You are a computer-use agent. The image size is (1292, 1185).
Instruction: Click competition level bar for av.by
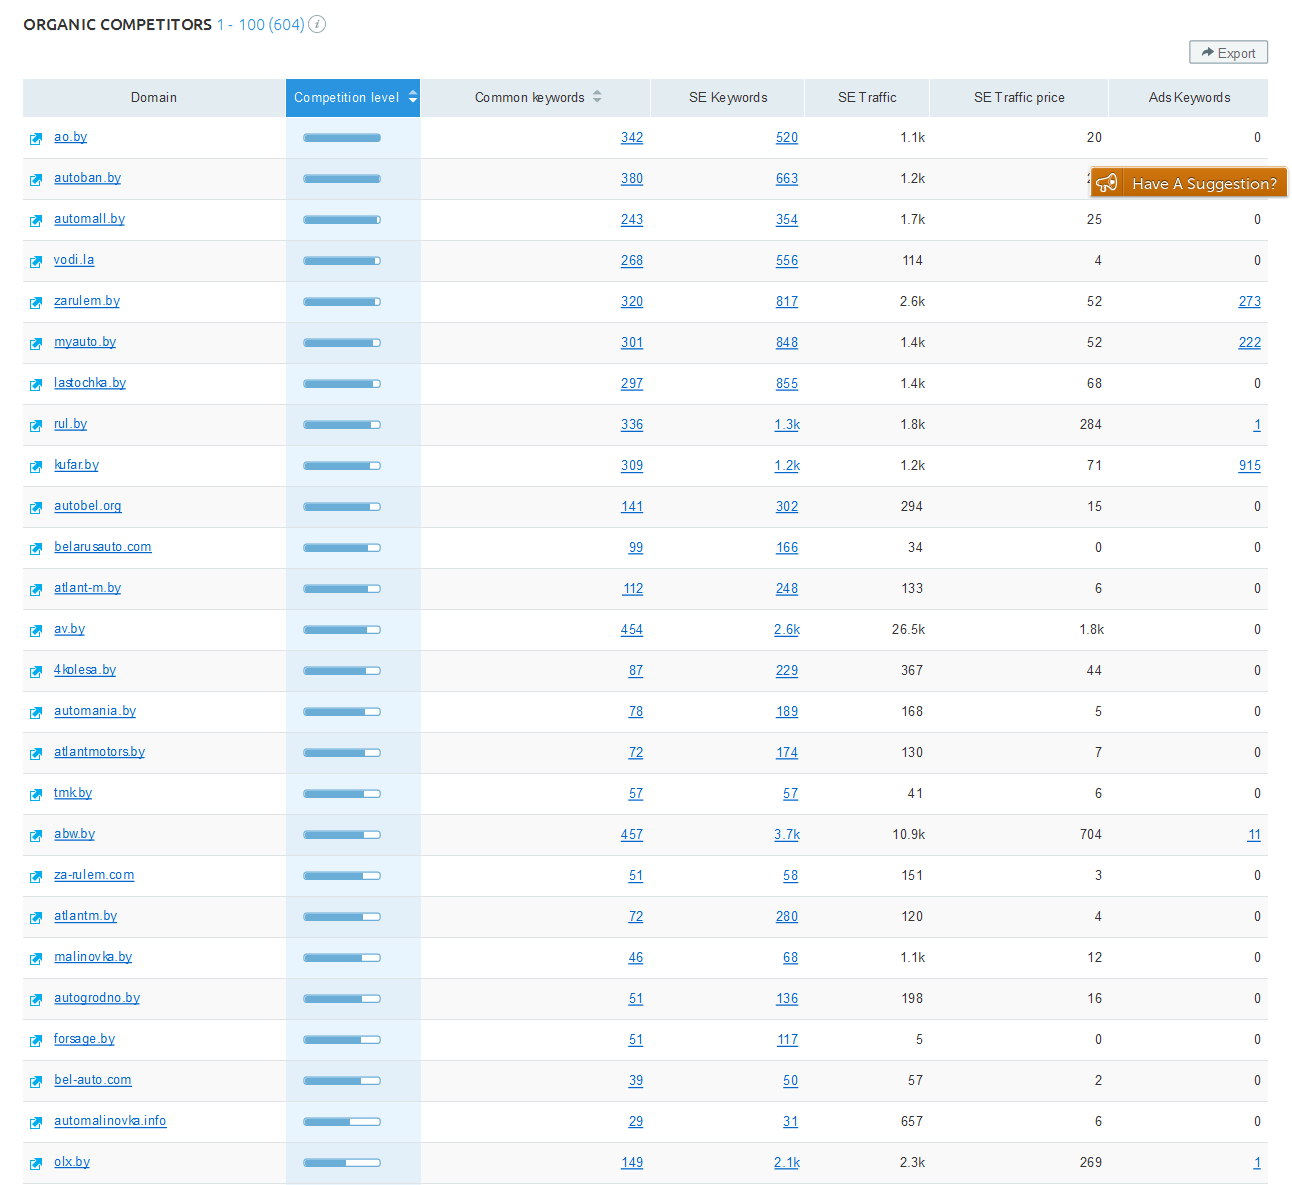342,630
